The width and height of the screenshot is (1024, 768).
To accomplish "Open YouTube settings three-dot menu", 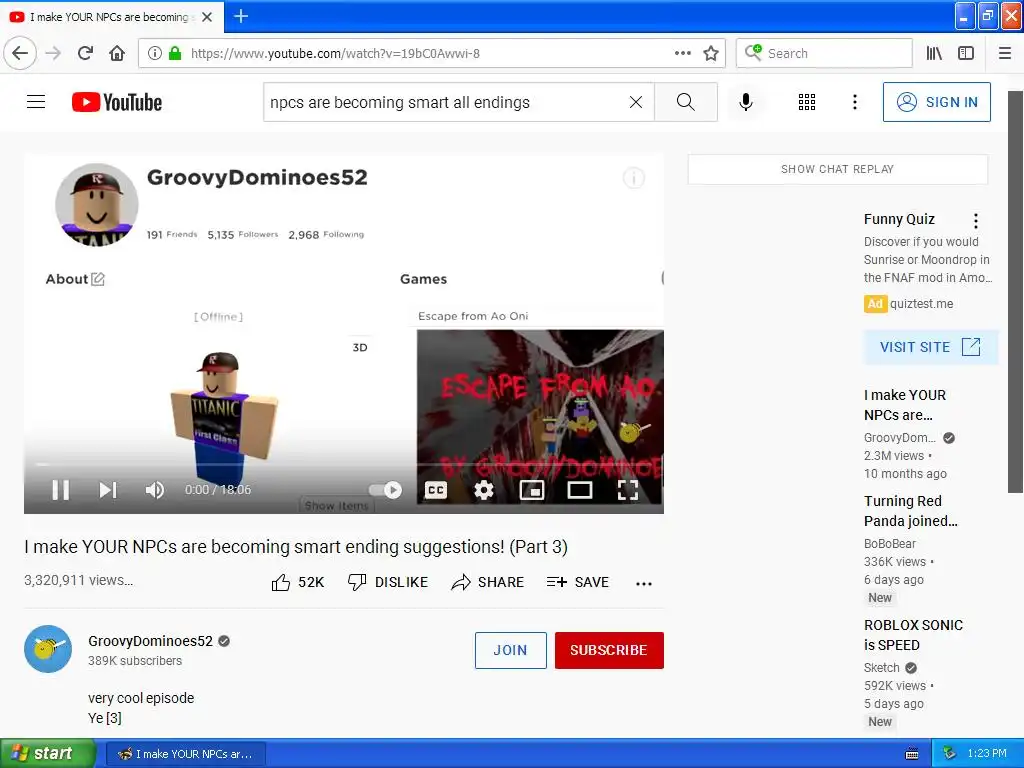I will click(855, 102).
